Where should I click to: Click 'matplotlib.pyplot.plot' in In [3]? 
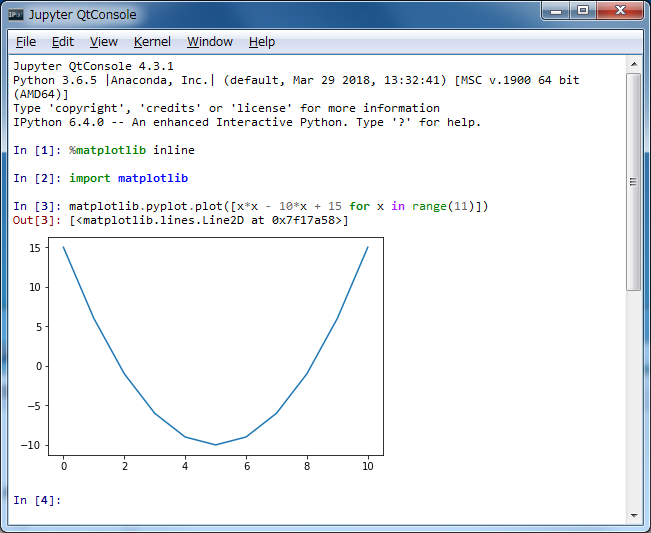click(145, 206)
